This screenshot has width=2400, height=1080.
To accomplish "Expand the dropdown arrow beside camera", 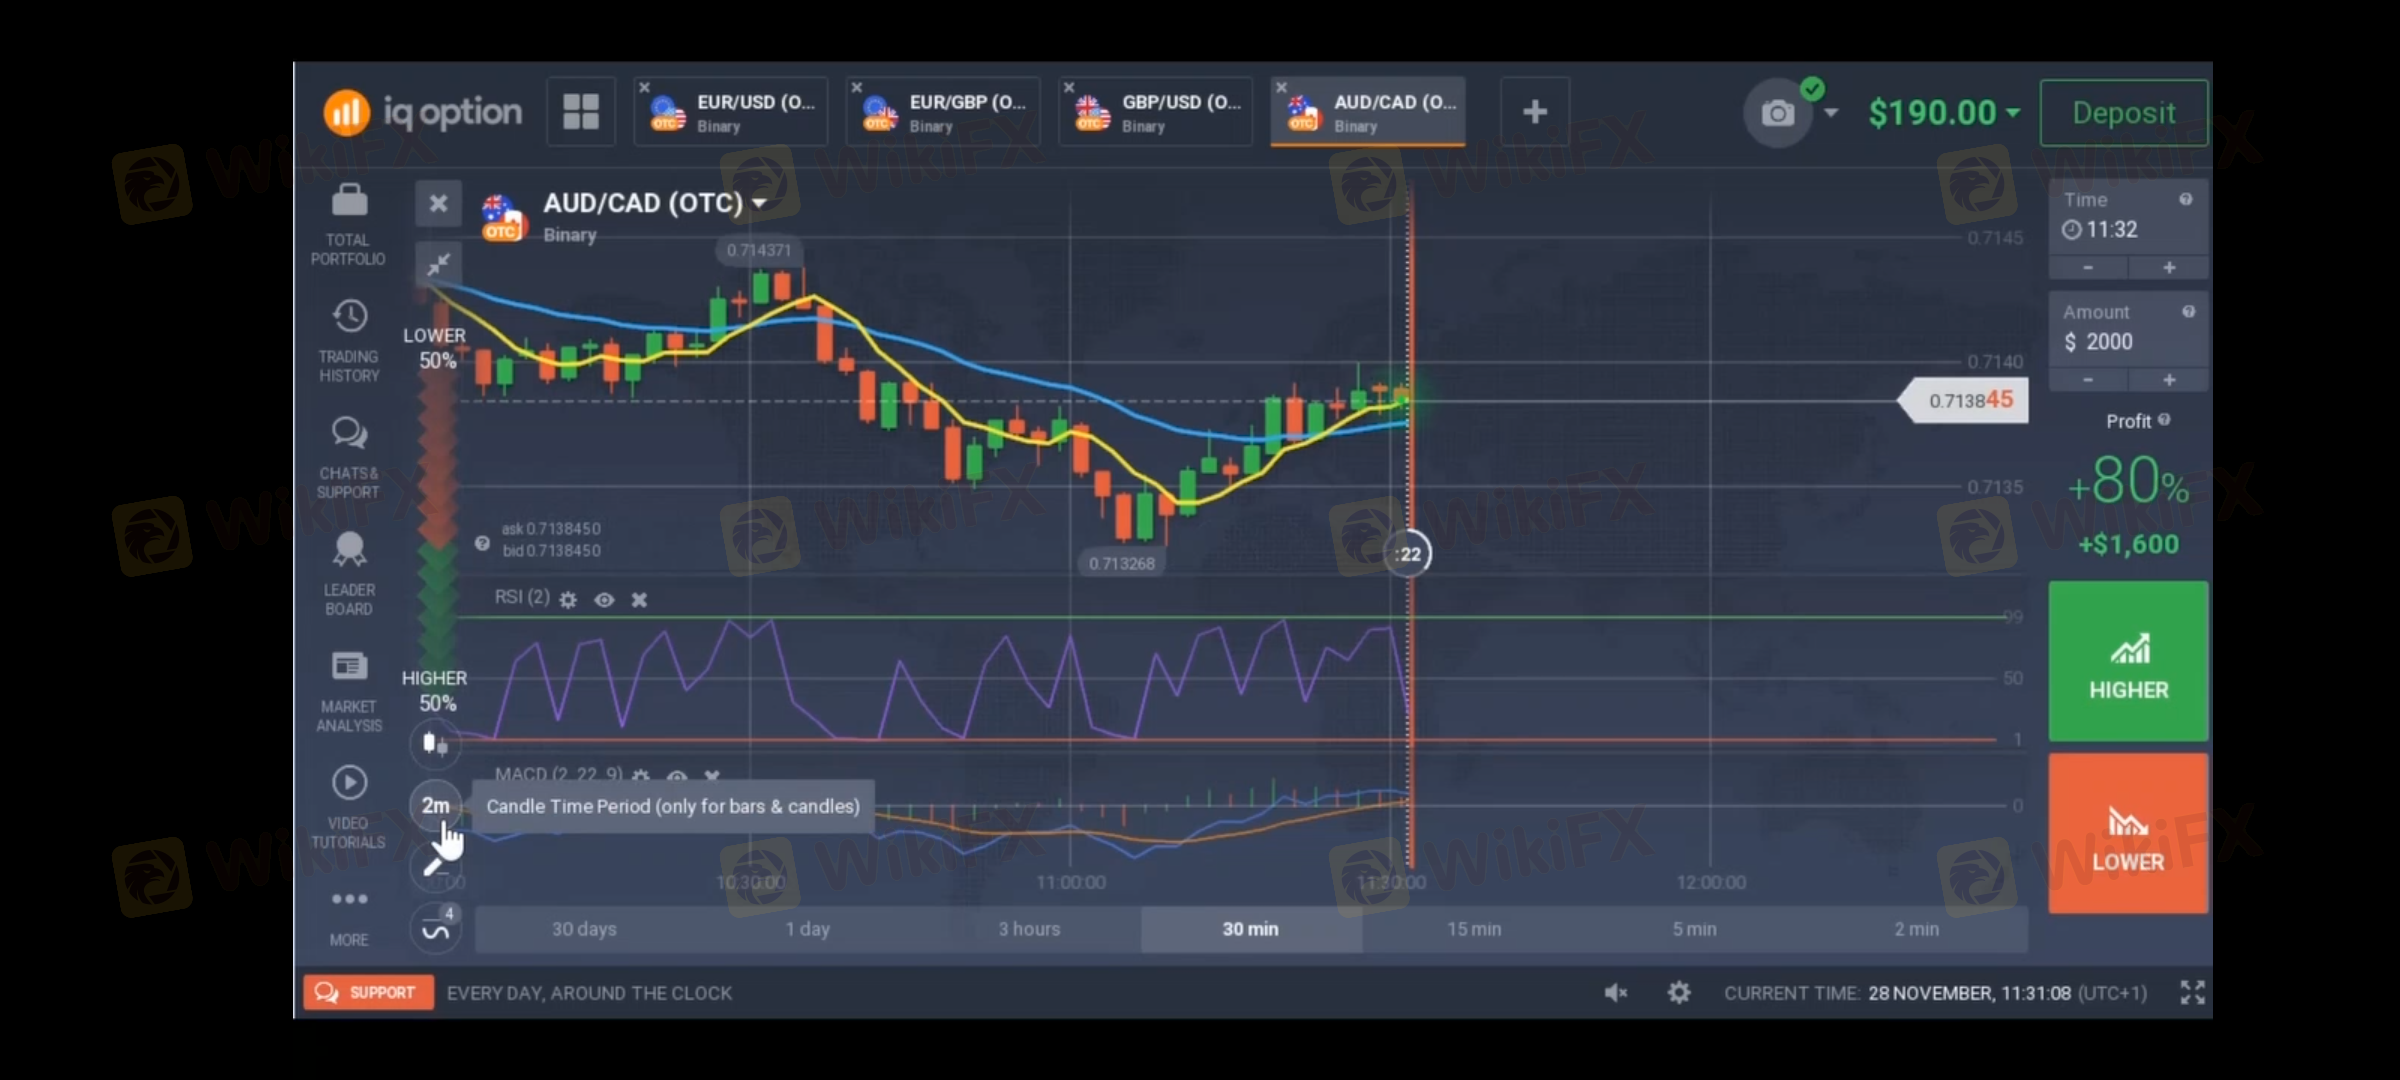I will click(x=1830, y=113).
